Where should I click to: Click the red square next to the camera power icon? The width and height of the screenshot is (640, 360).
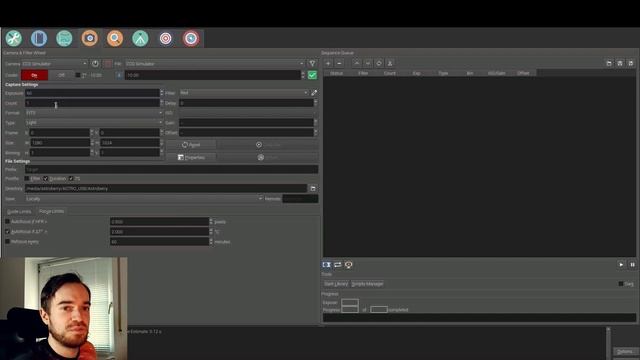(x=108, y=64)
